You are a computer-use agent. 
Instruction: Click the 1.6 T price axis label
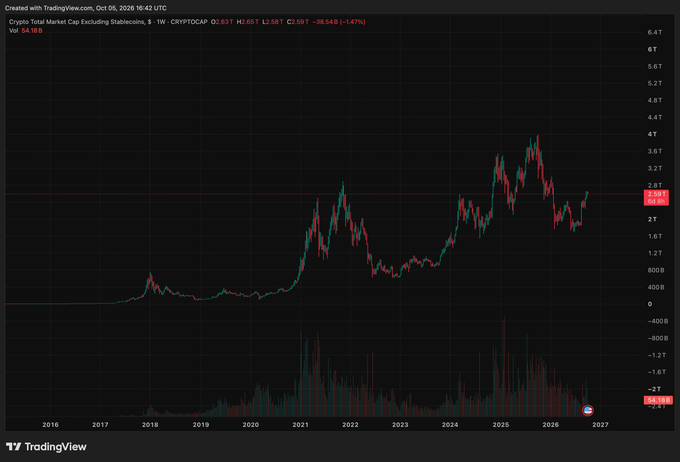point(655,236)
